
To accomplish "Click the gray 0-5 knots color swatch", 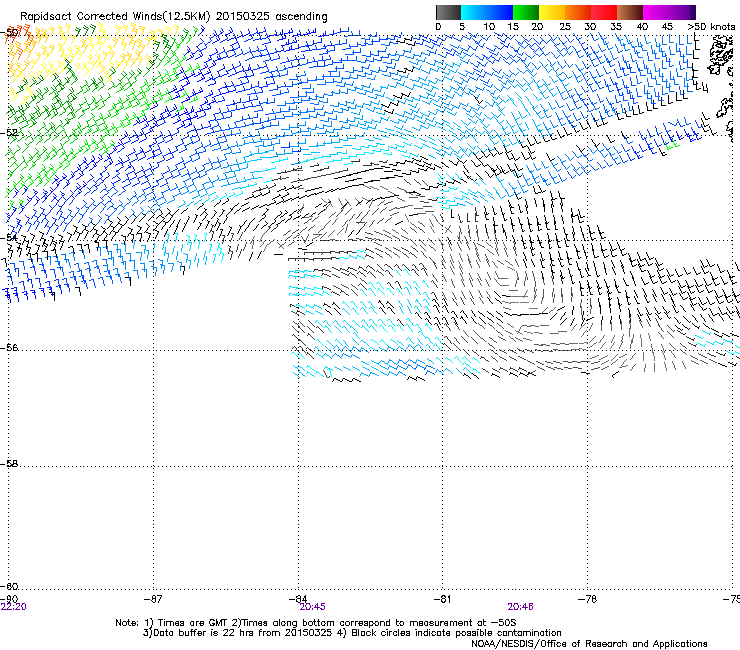I will click(448, 12).
